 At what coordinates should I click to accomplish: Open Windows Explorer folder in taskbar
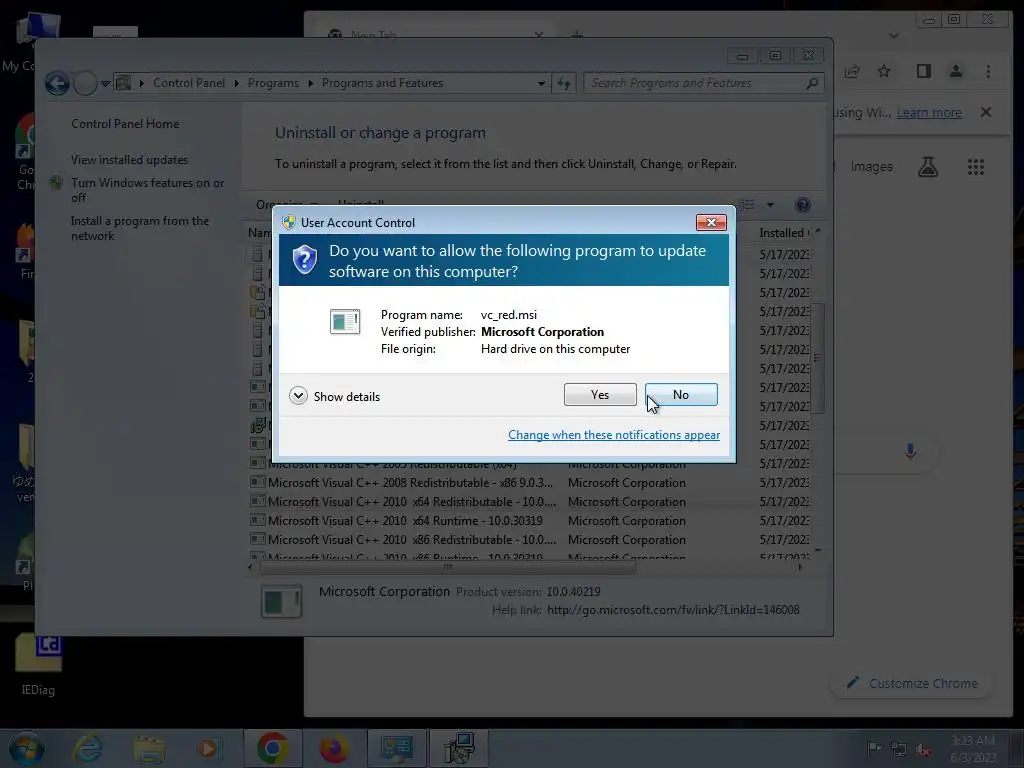coord(149,748)
